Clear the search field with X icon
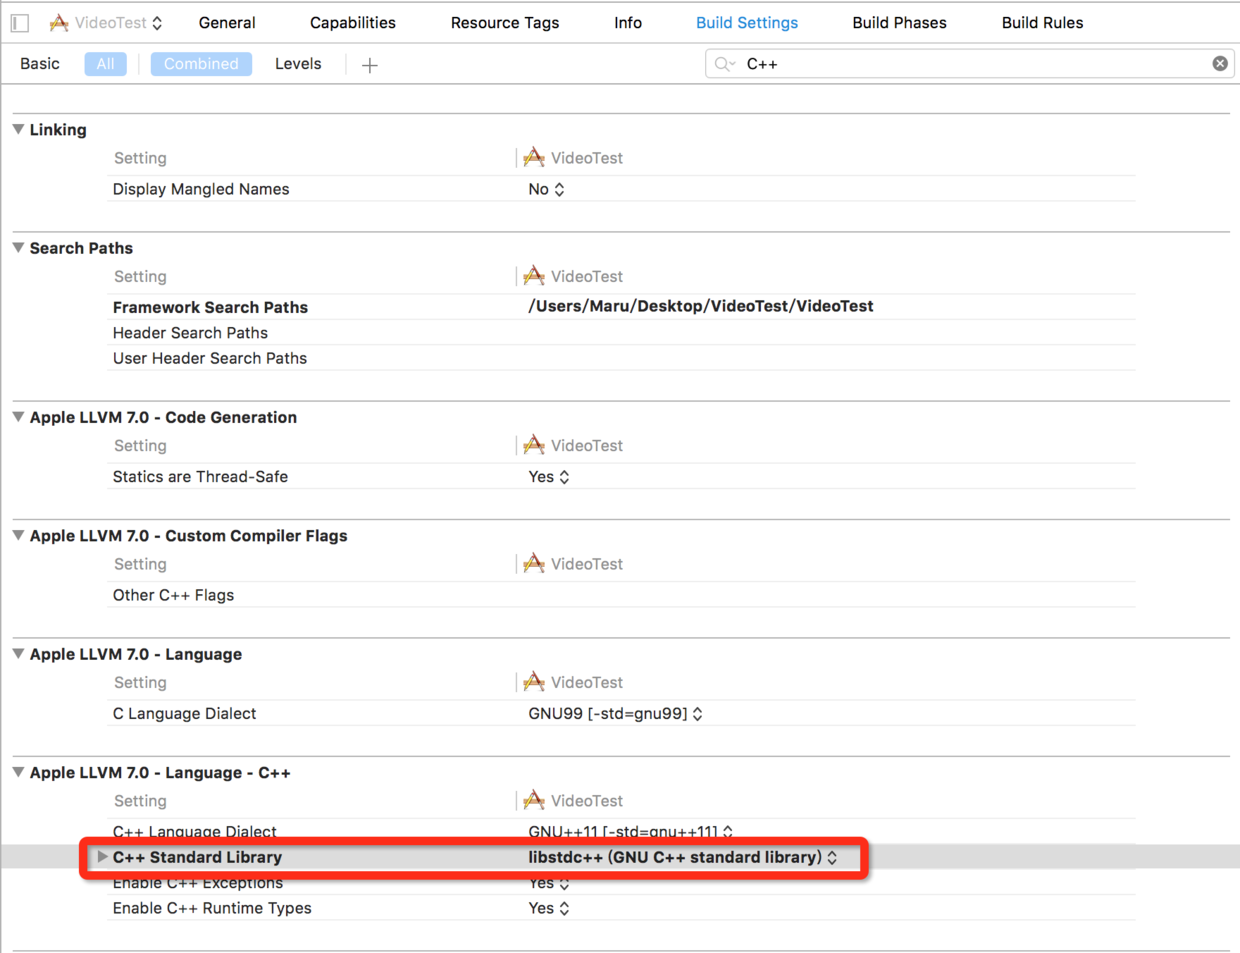This screenshot has height=953, width=1240. click(1220, 64)
